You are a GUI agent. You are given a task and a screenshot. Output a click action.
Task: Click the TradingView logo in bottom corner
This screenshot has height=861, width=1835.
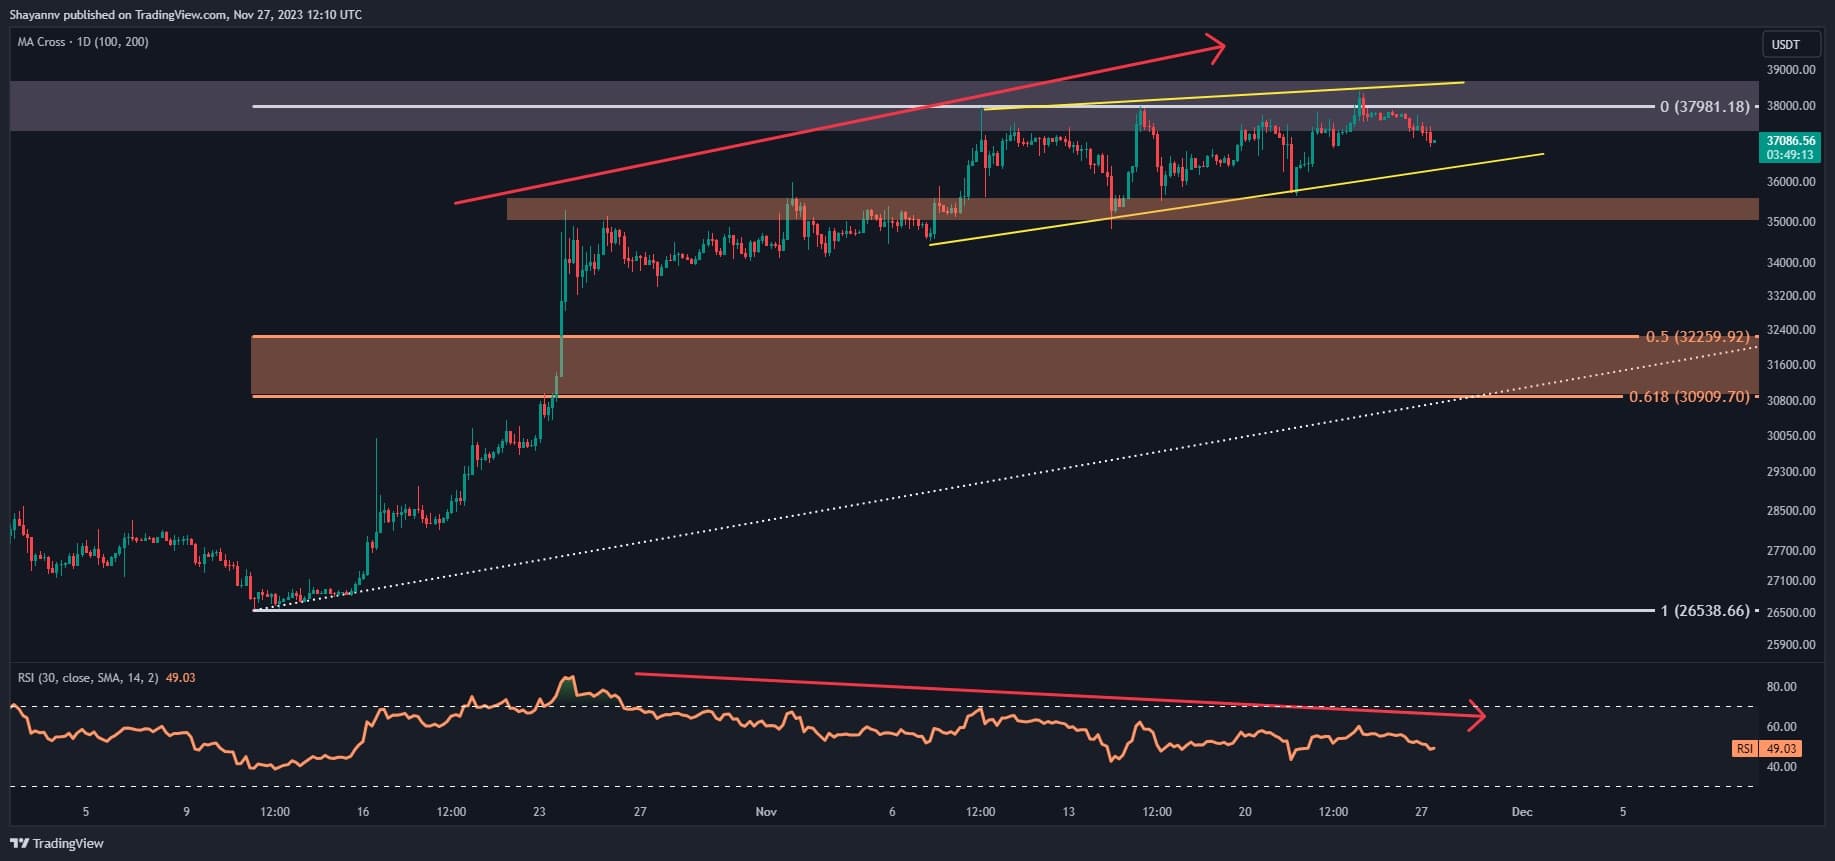(57, 843)
